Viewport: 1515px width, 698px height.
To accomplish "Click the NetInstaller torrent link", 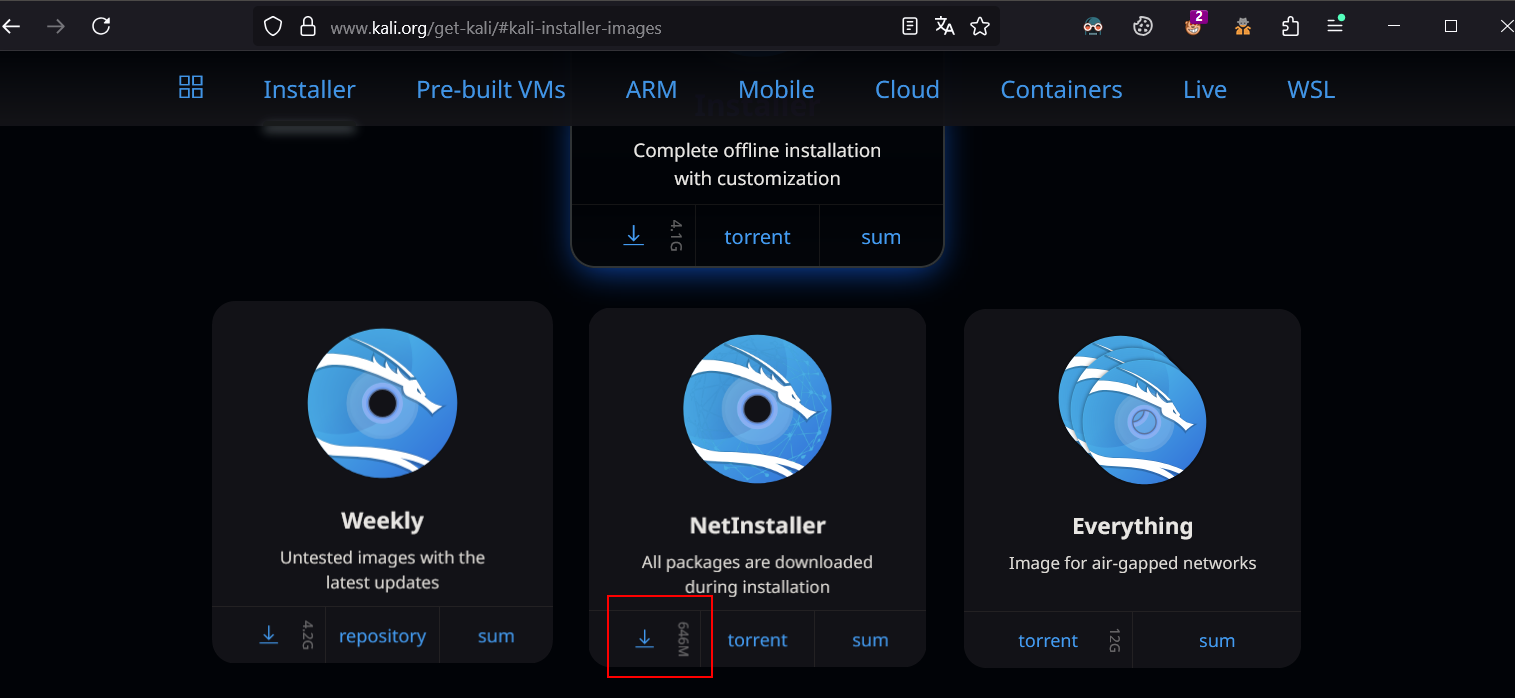I will [x=757, y=640].
